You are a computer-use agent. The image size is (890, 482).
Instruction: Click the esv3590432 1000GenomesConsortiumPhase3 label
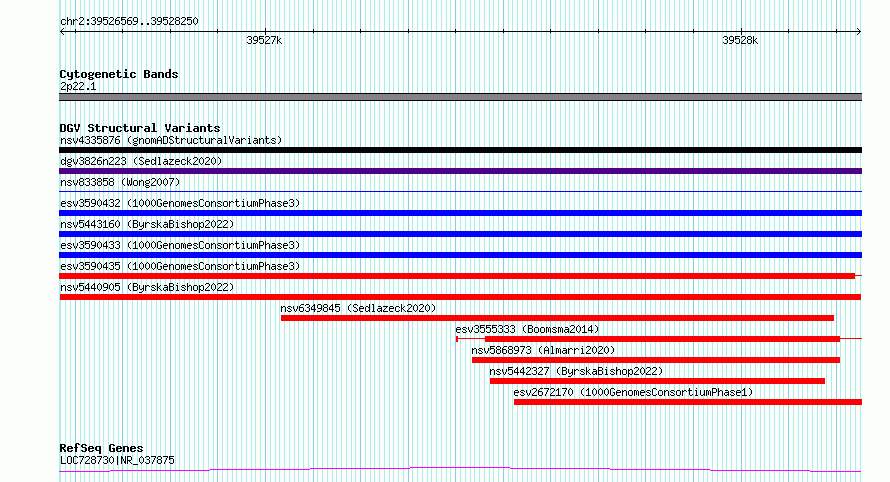coord(180,203)
